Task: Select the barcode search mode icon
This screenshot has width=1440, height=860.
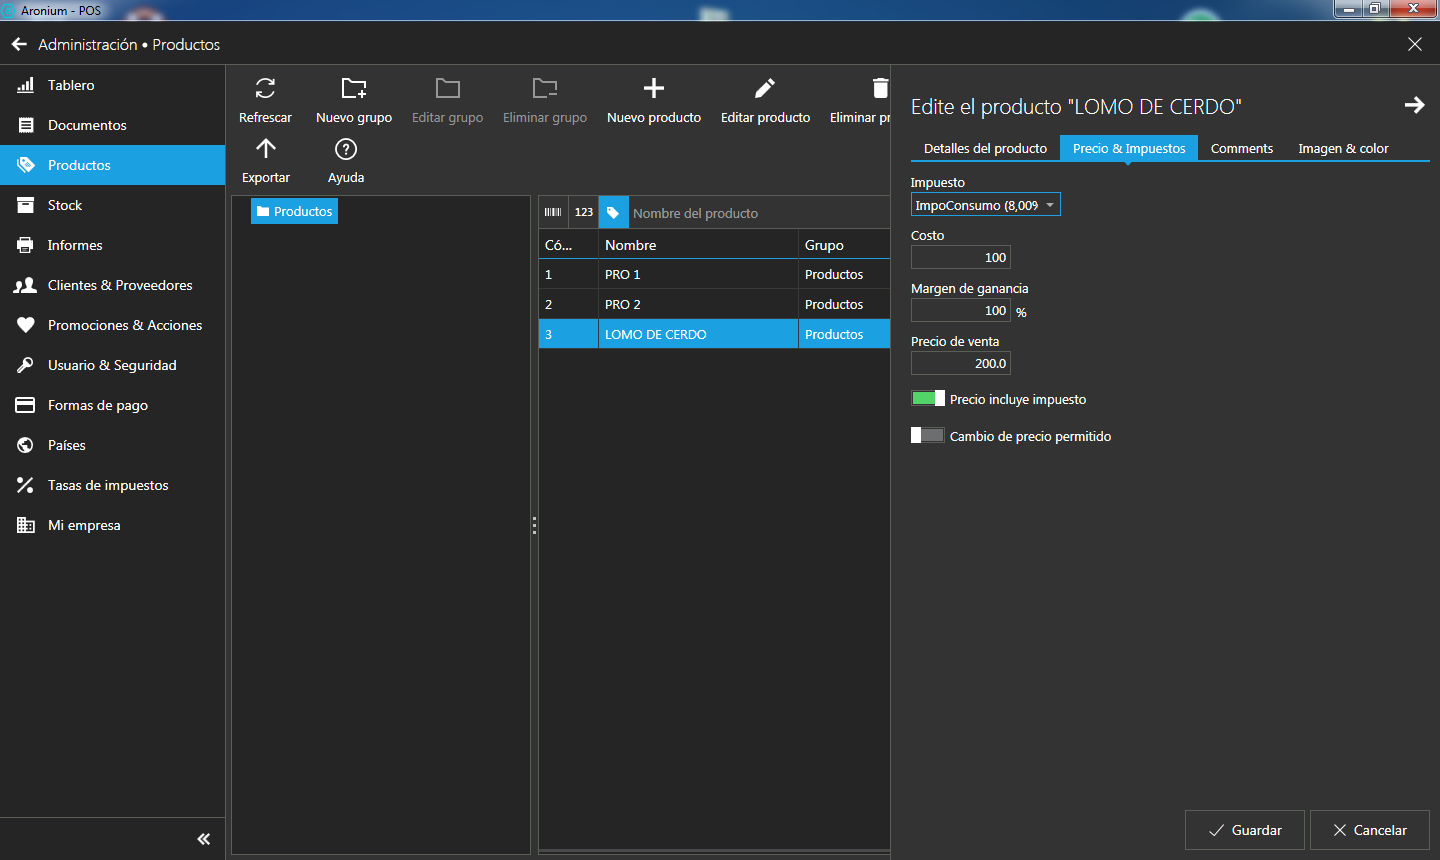Action: tap(553, 212)
